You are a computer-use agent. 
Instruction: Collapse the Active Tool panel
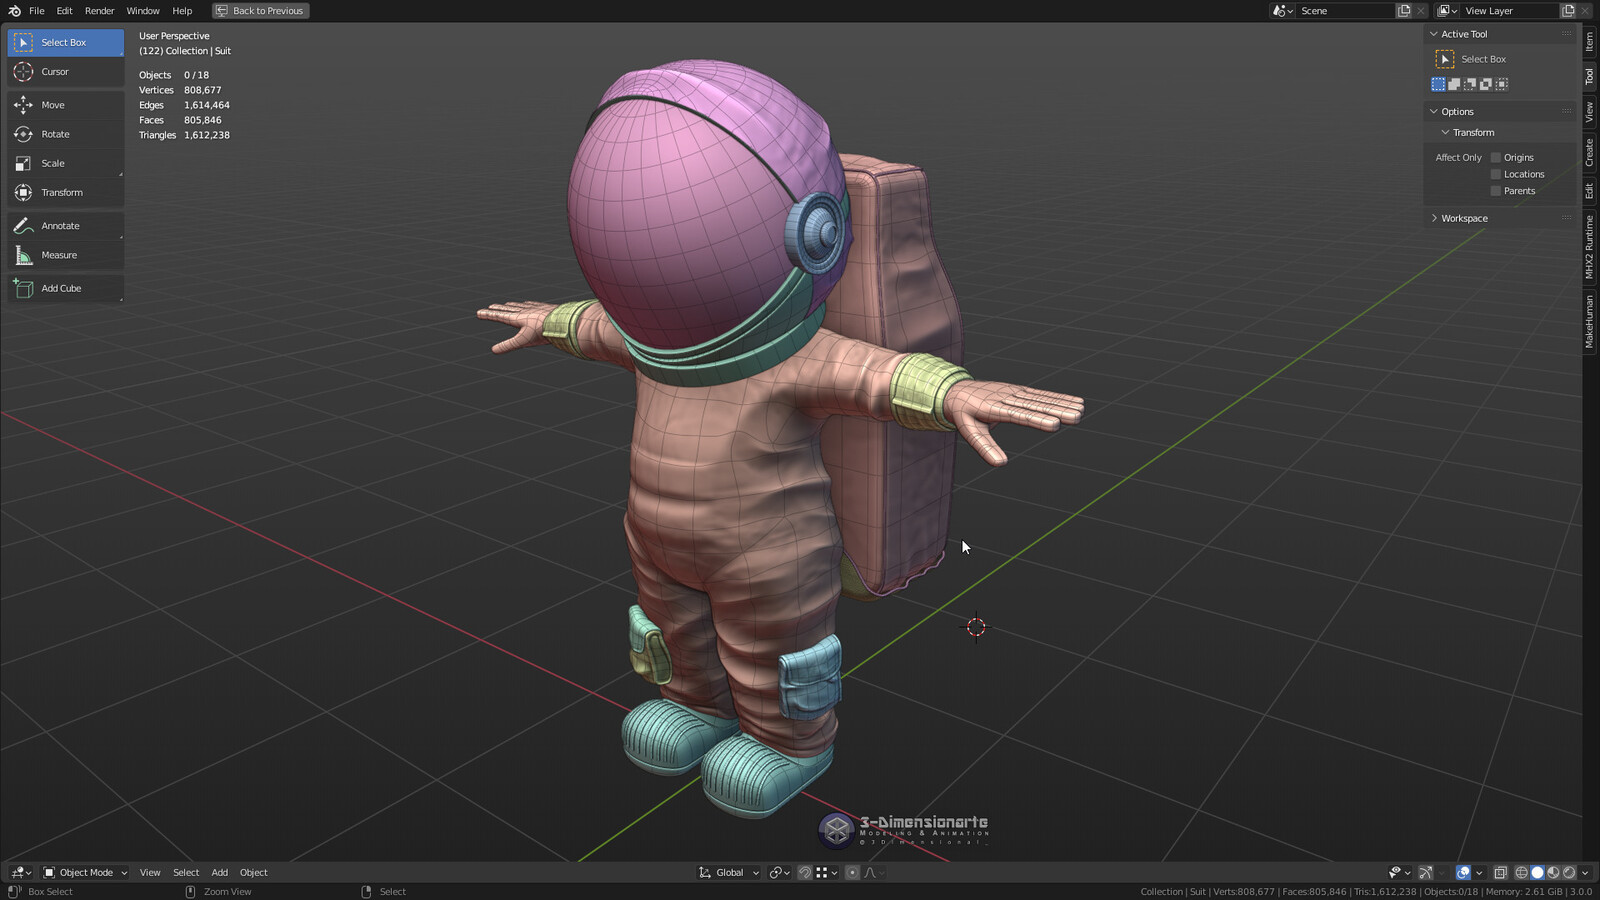1434,34
